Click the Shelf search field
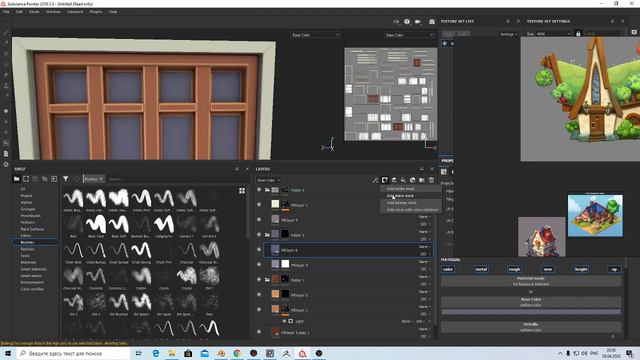Screen dimensions: 640x360 coord(176,179)
